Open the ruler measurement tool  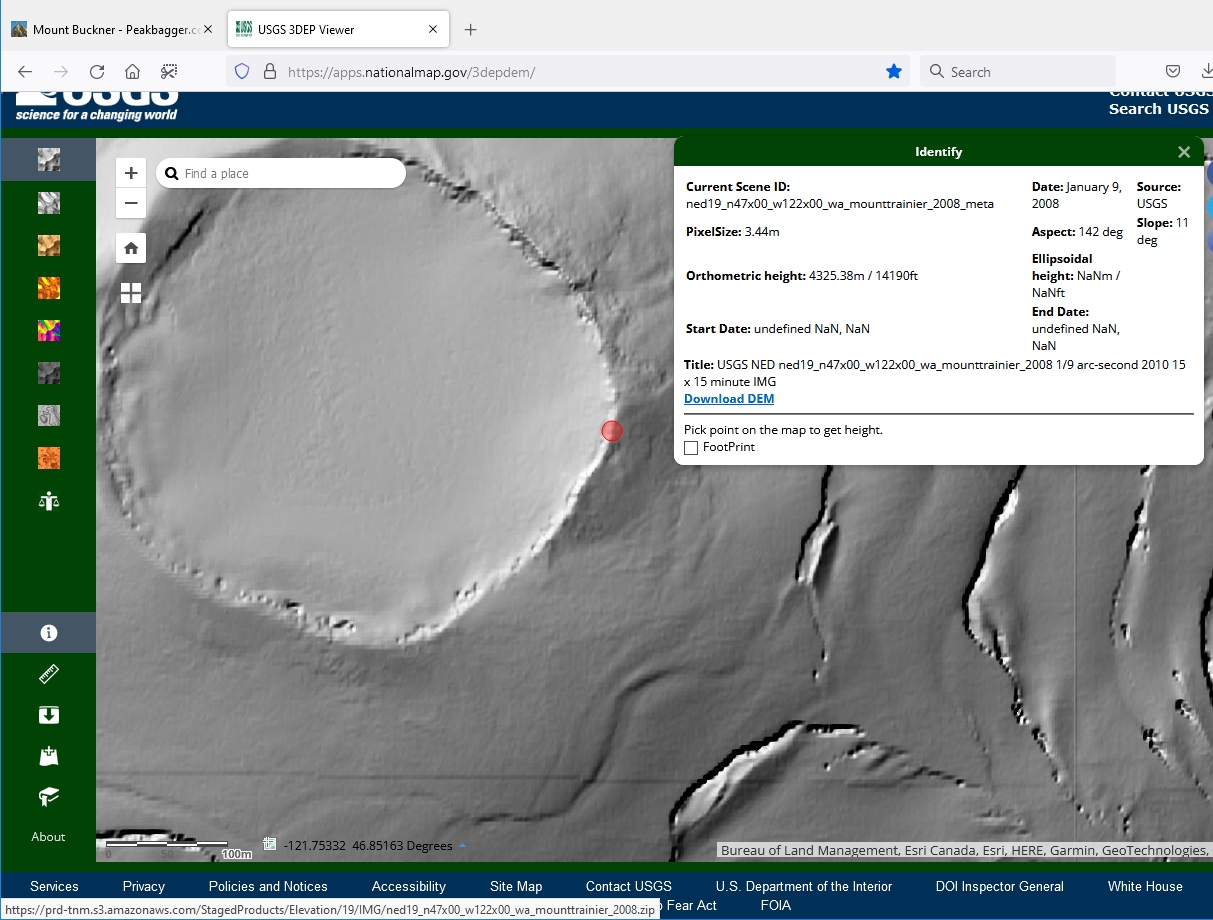tap(48, 675)
